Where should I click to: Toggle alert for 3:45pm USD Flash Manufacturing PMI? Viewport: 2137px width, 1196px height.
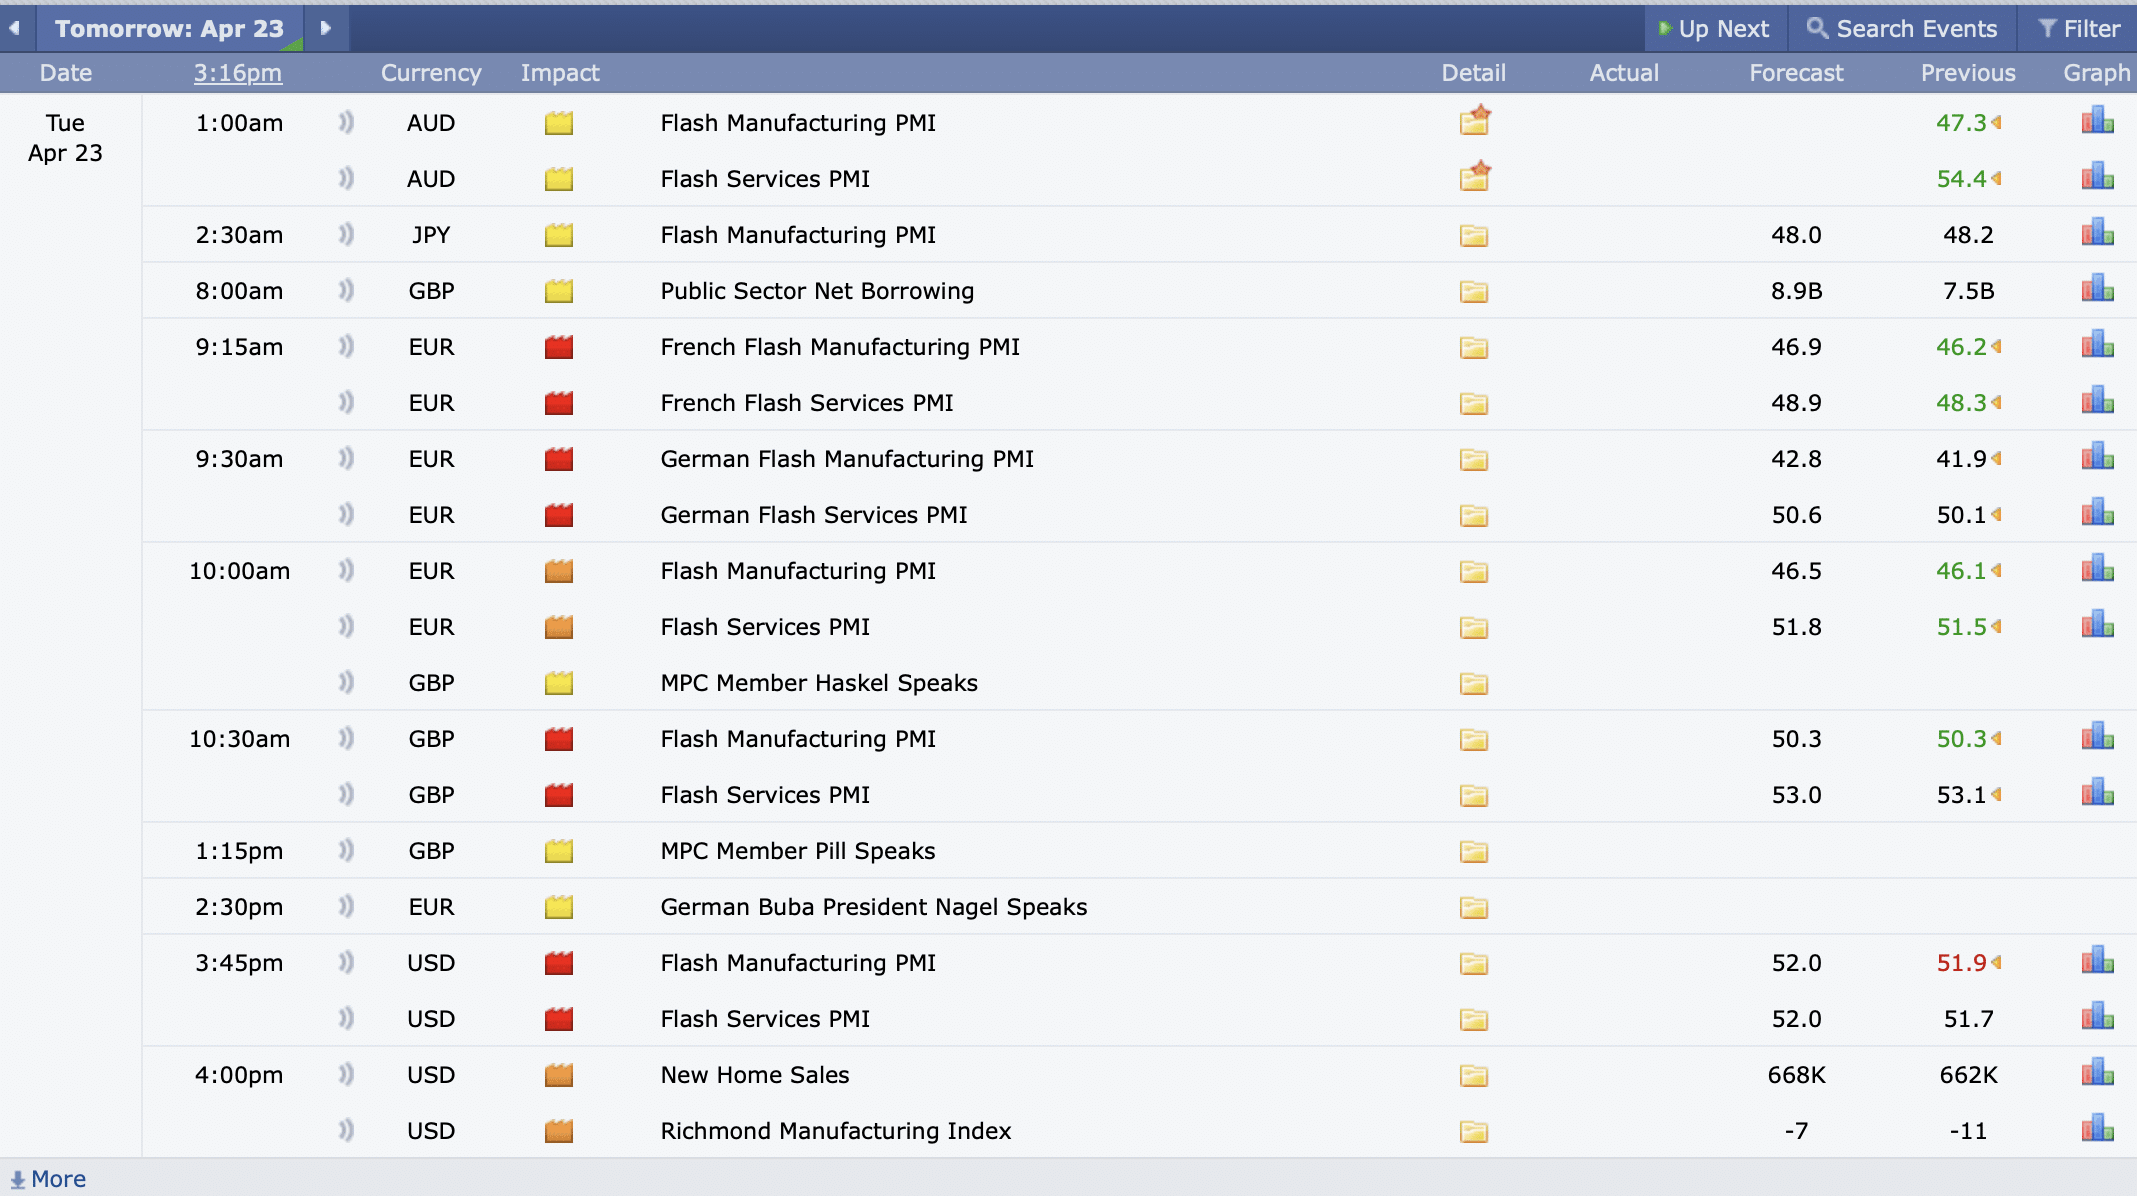click(346, 963)
